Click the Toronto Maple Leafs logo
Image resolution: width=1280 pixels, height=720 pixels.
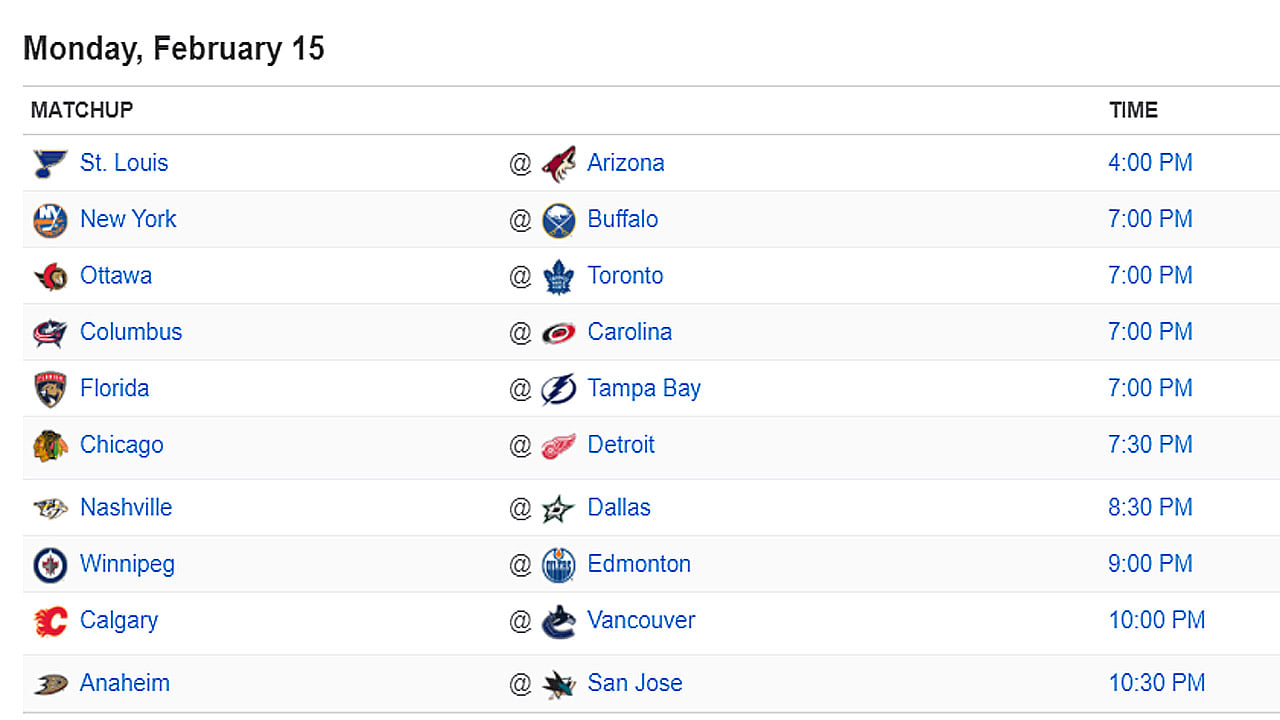tap(559, 276)
